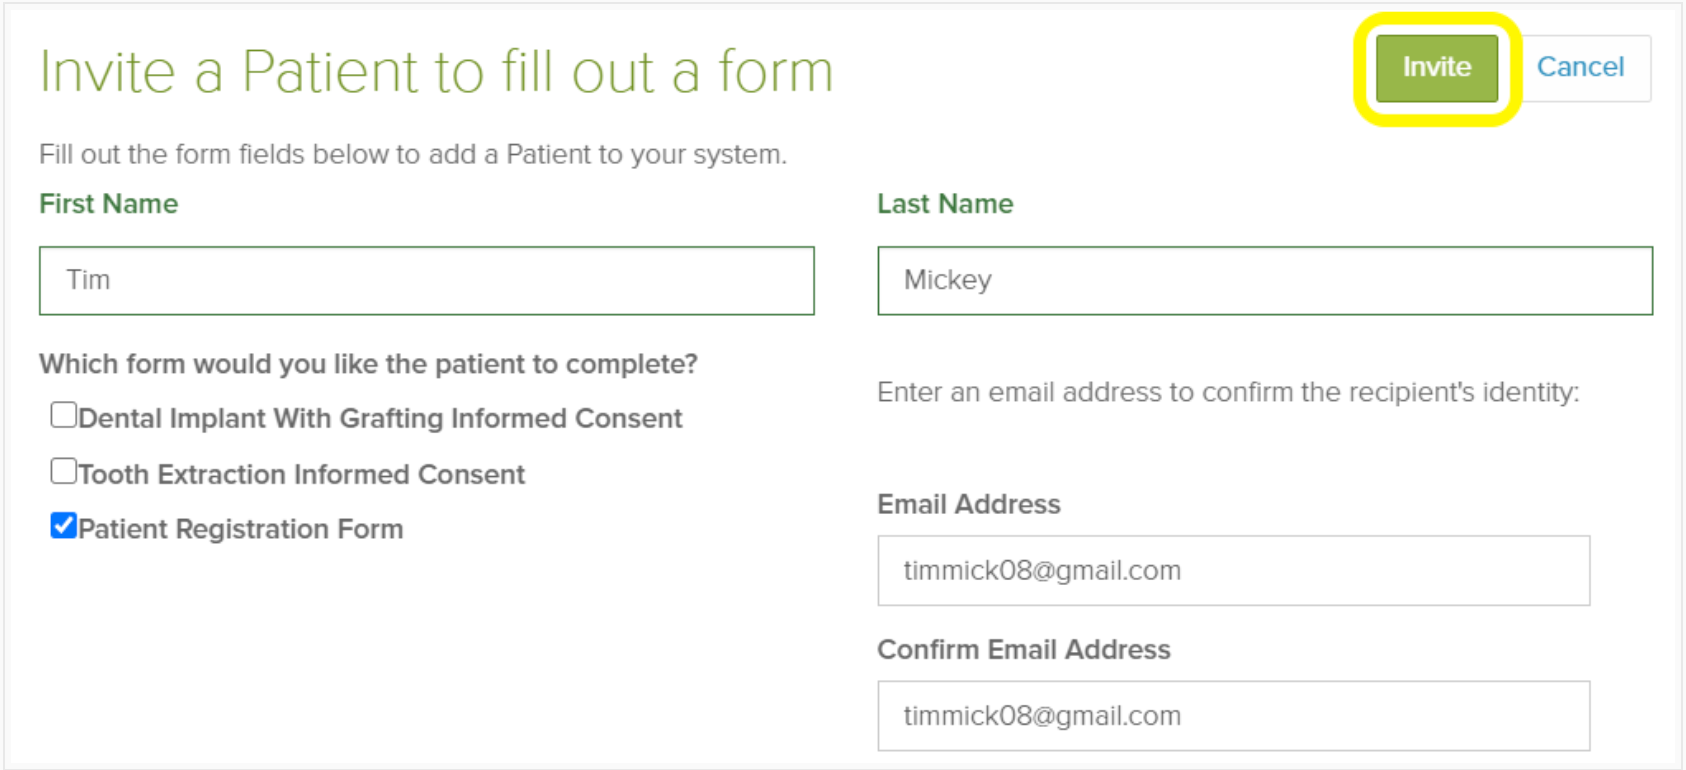Click the Confirm Email Address field label

[x=1023, y=650]
